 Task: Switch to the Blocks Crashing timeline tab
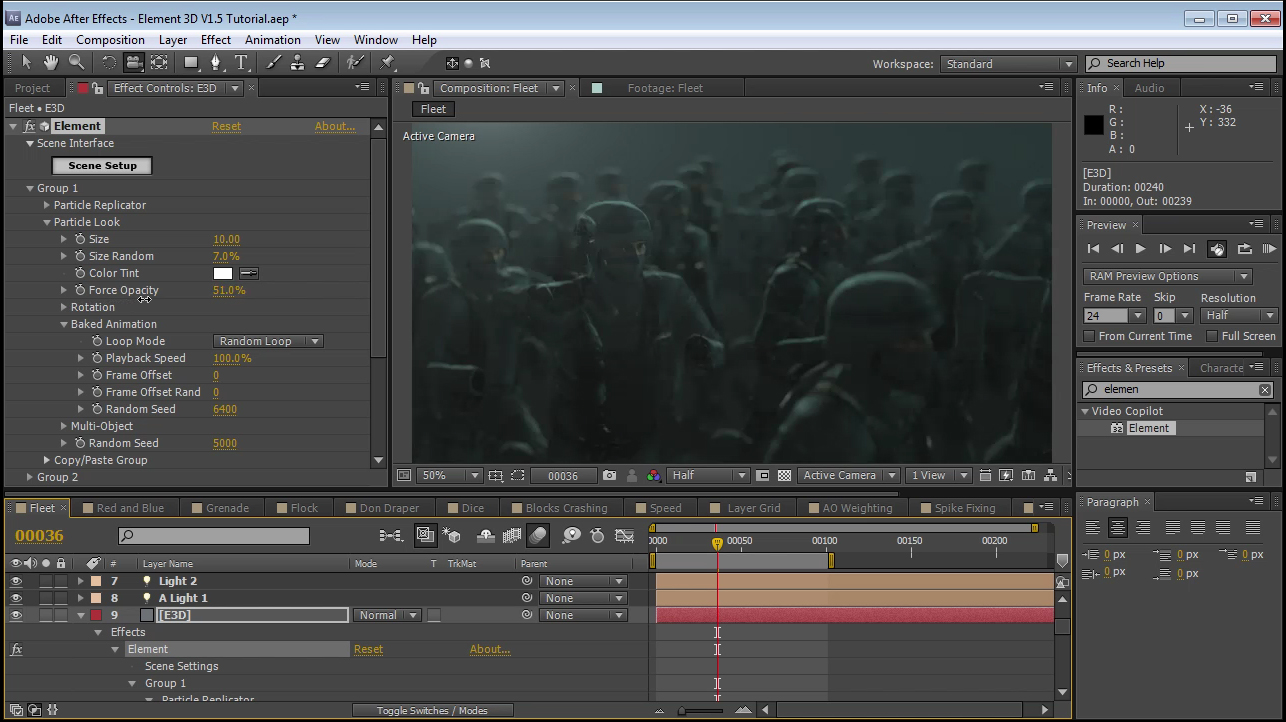[565, 508]
